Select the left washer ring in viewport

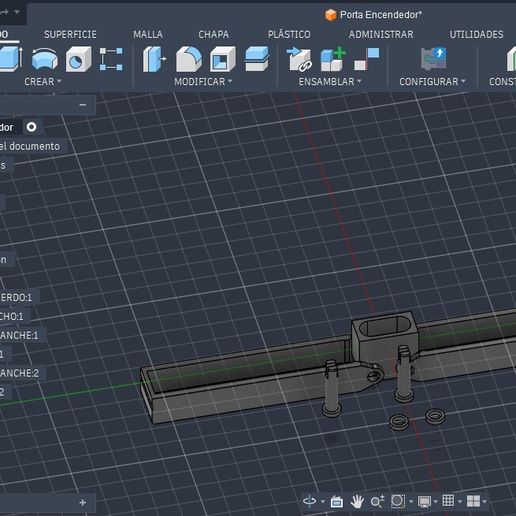click(x=399, y=422)
